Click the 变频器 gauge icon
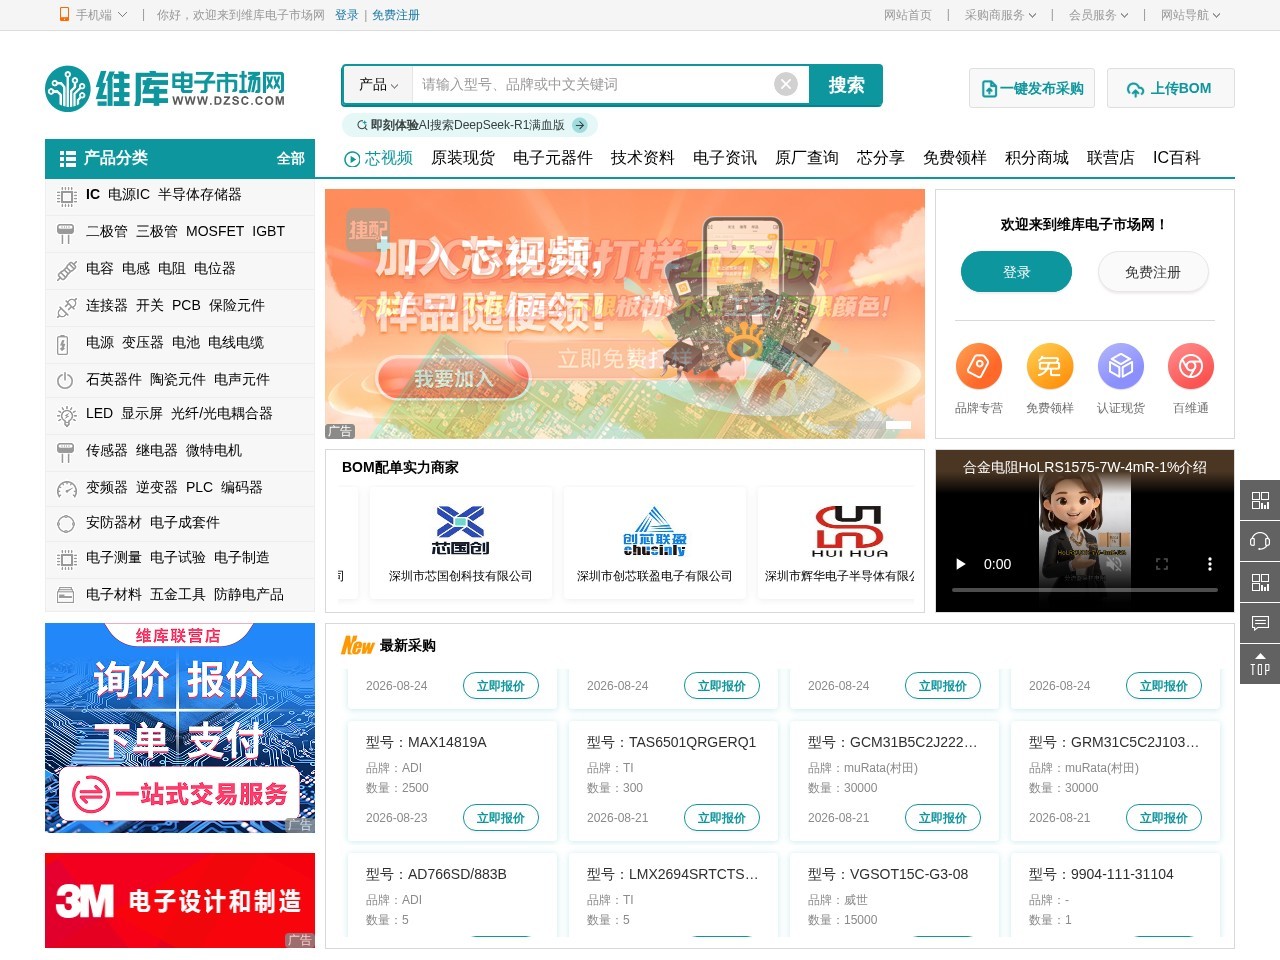Image resolution: width=1280 pixels, height=960 pixels. (x=66, y=489)
